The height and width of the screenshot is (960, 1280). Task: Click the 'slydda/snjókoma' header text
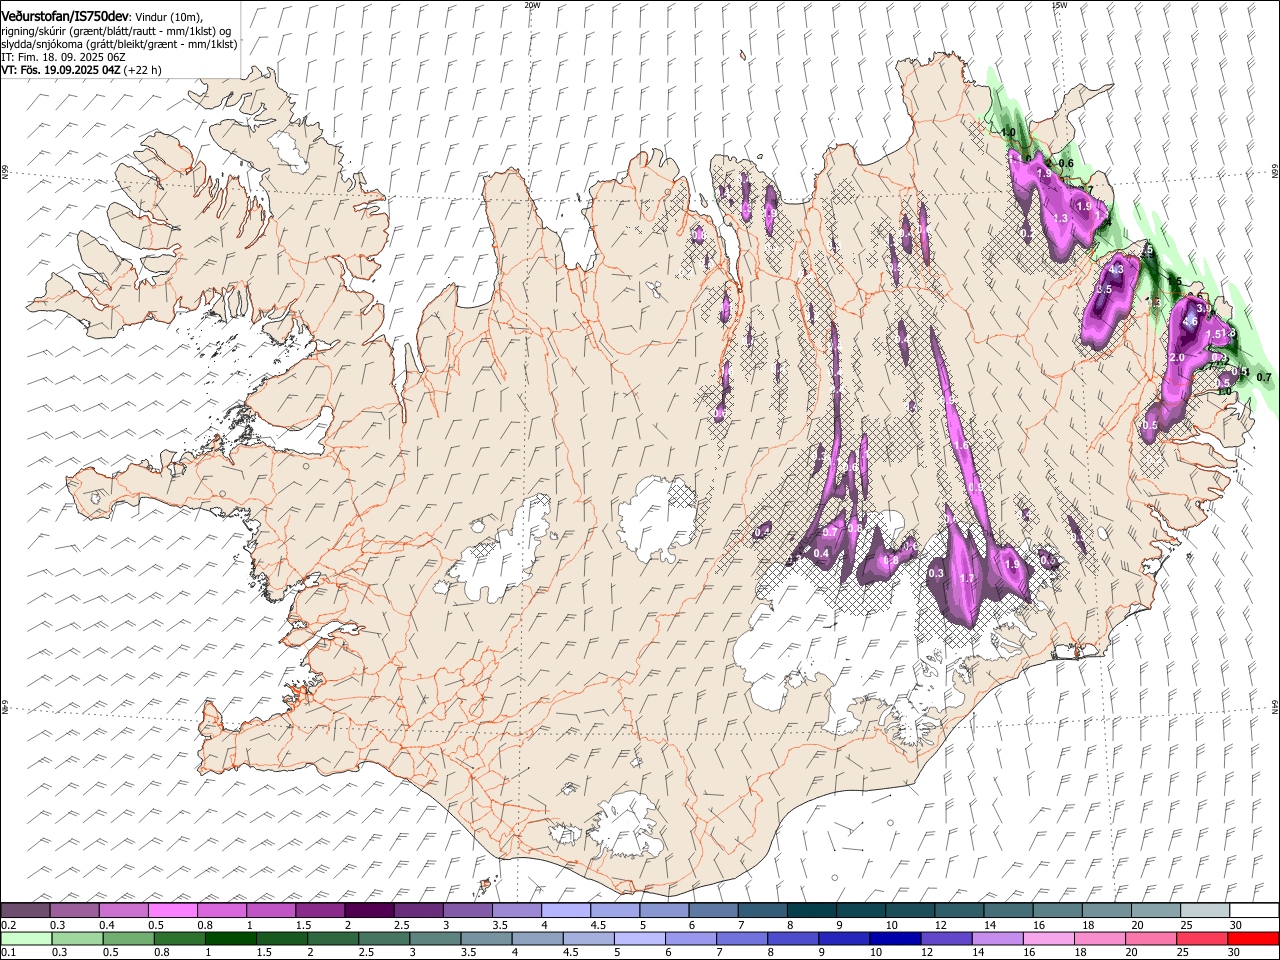point(40,44)
